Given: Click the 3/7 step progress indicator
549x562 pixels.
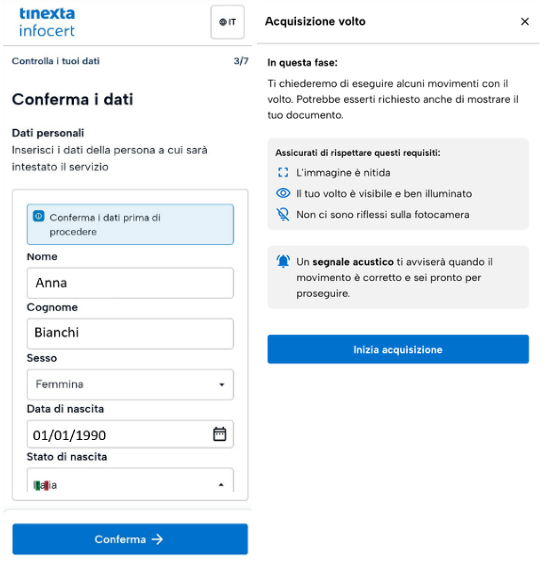Looking at the screenshot, I should [241, 61].
